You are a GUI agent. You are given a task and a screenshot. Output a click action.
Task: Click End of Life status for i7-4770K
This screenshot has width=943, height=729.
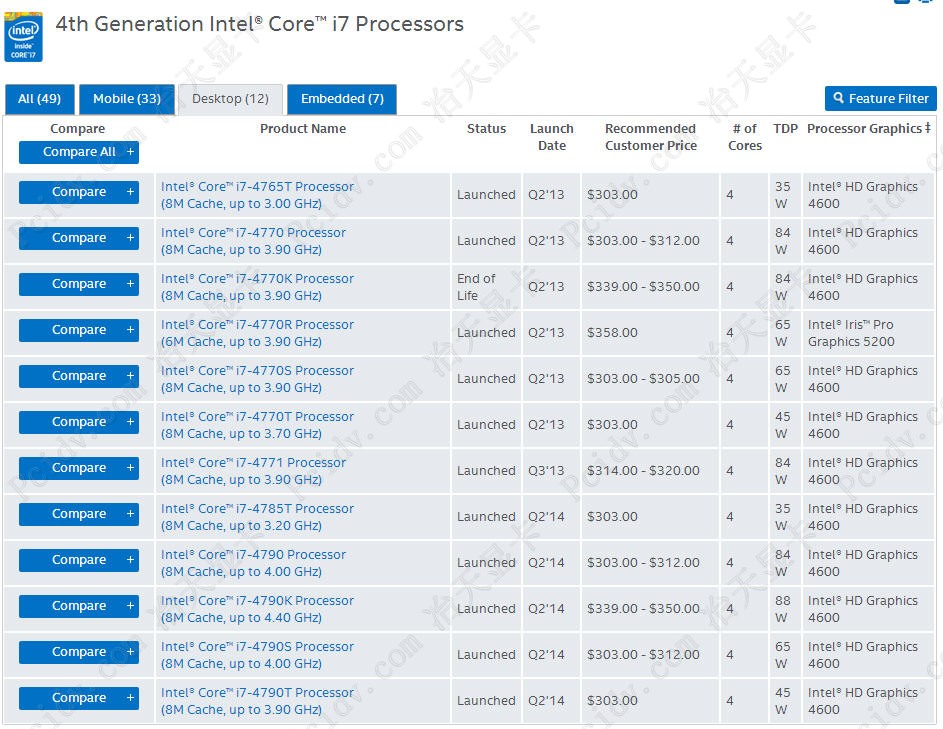(x=476, y=288)
